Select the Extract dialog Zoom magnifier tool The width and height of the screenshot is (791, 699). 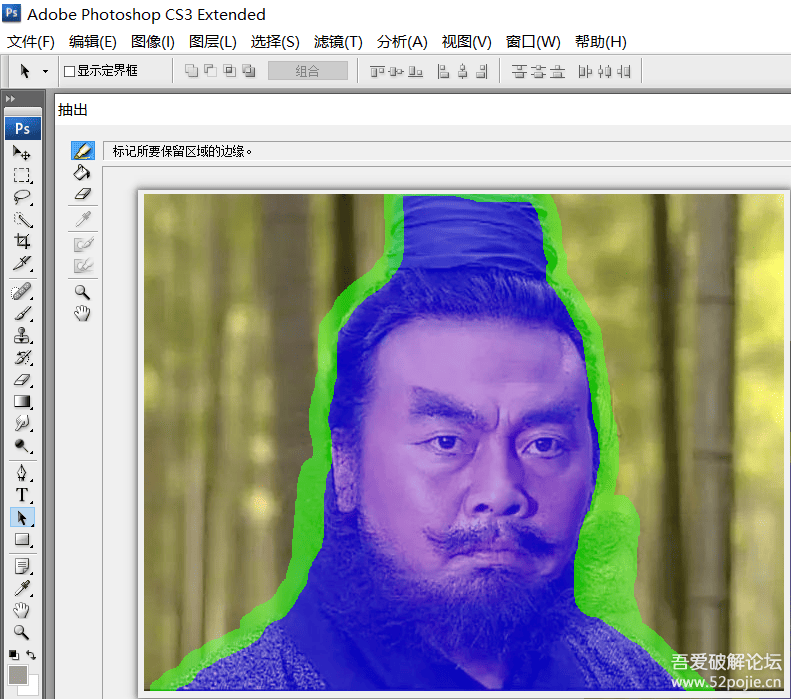pos(82,292)
